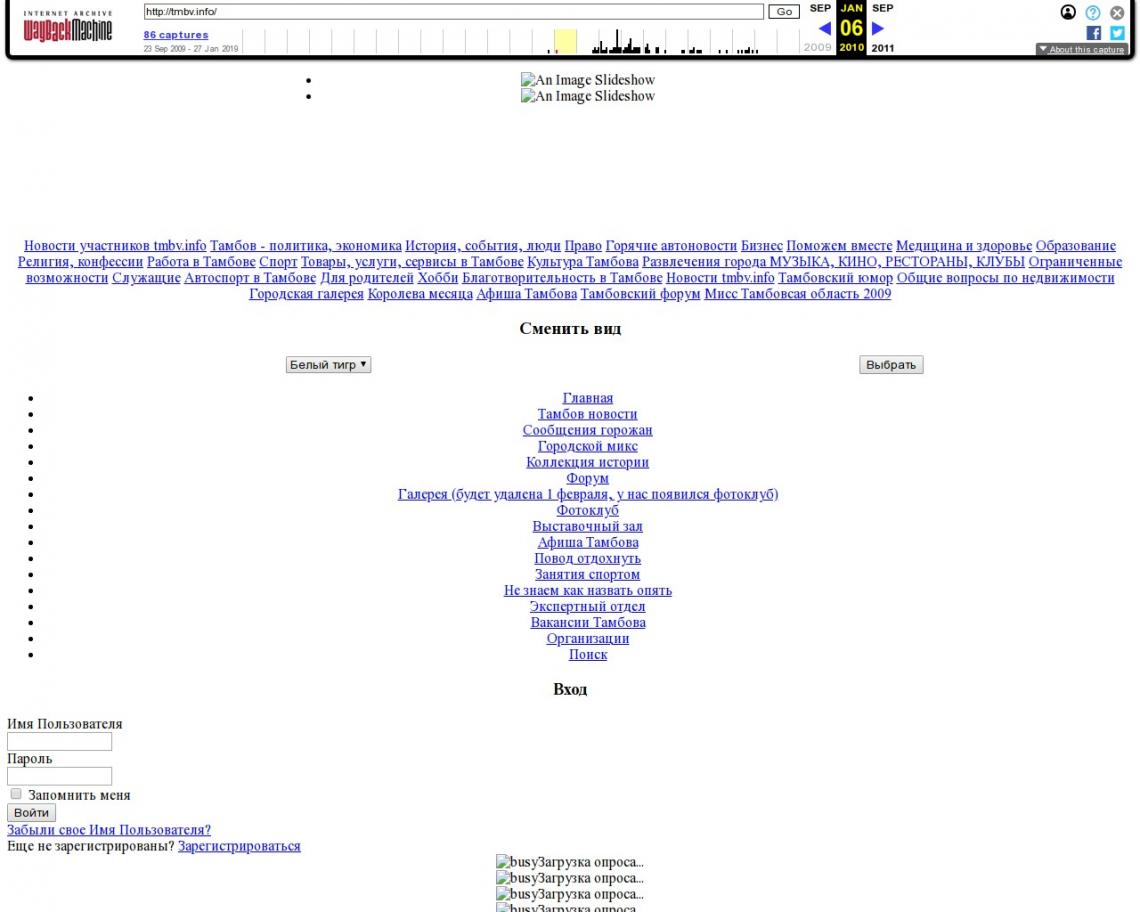
Task: Go to next capture with right arrow
Action: coord(878,29)
